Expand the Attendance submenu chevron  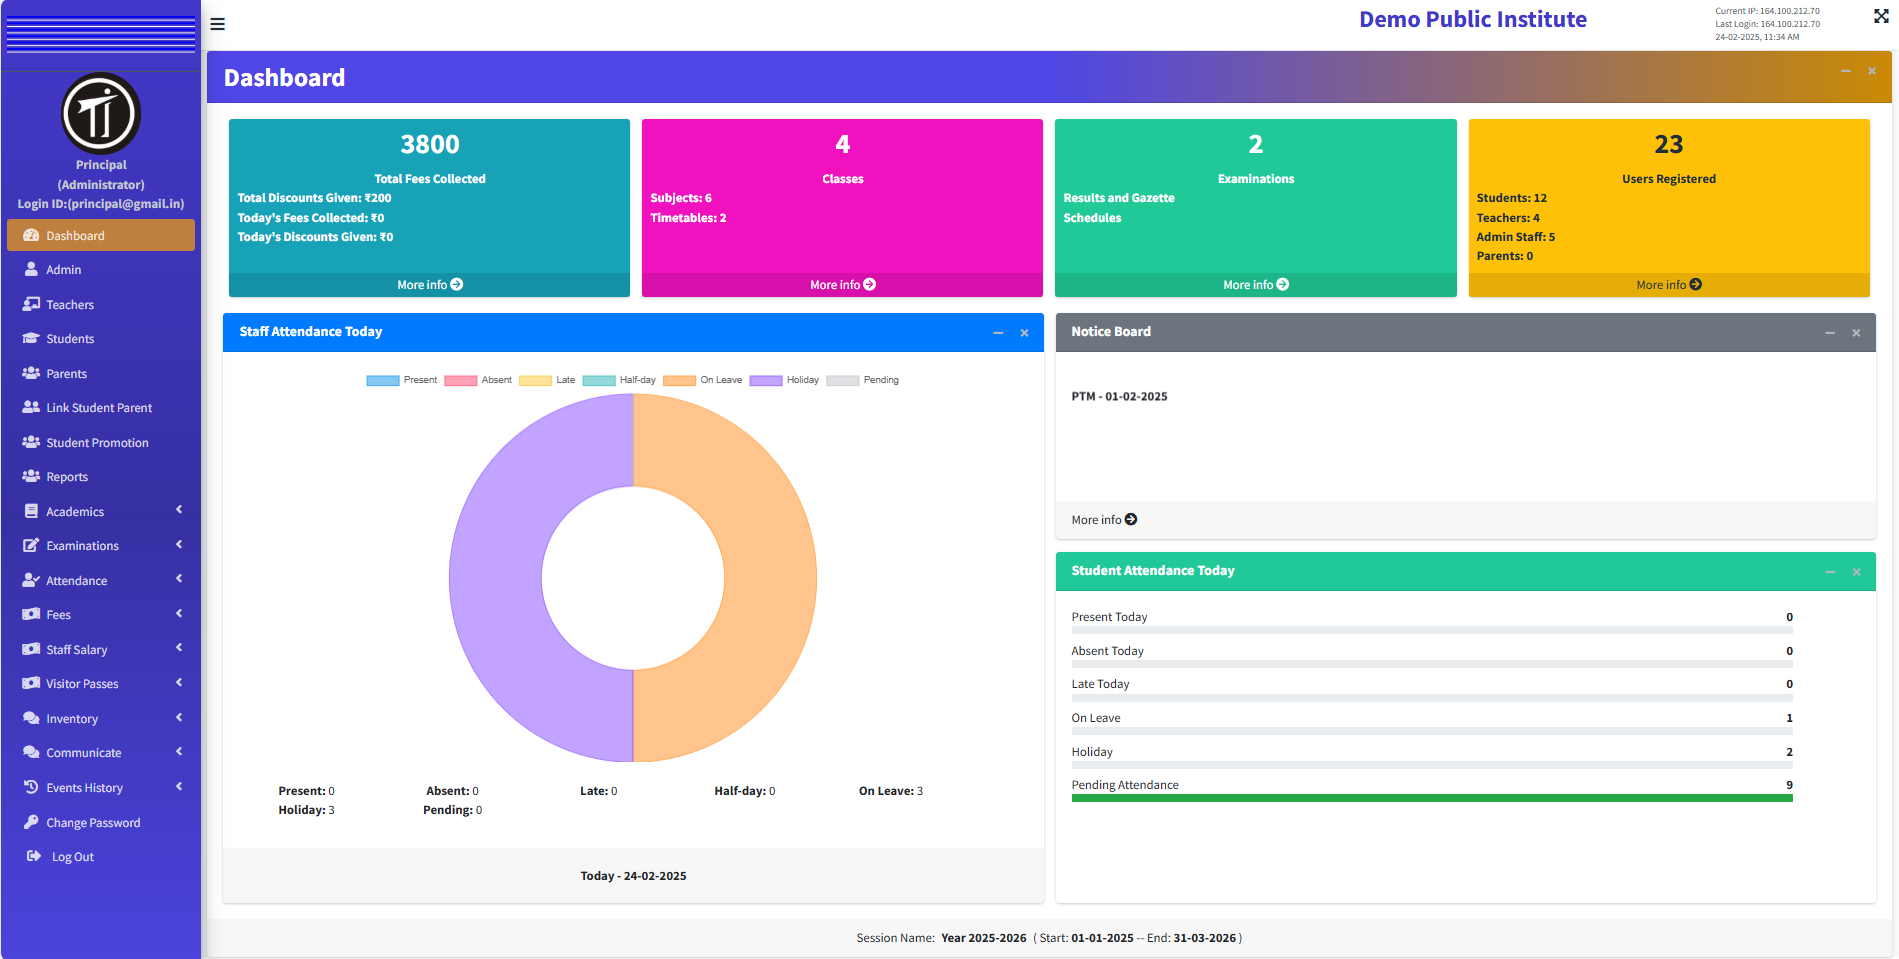coord(179,579)
